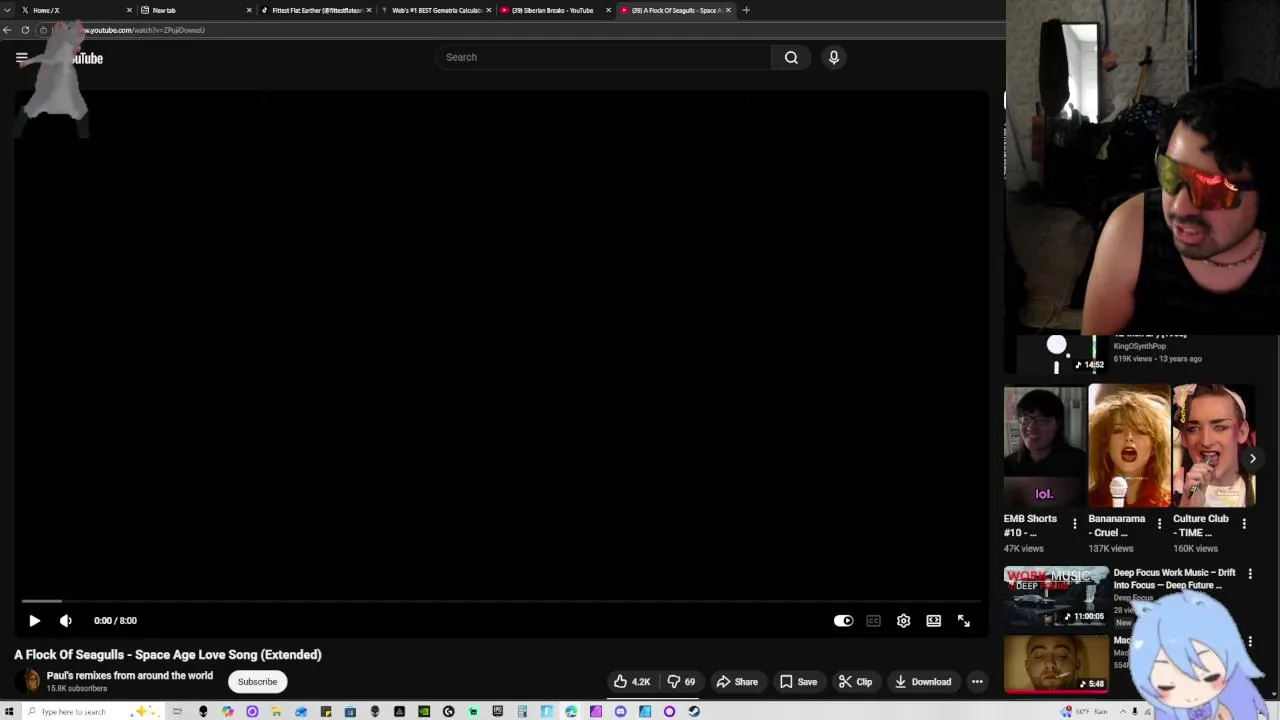Click the video progress bar
Screen dimensions: 1280x720
pyautogui.click(x=500, y=601)
